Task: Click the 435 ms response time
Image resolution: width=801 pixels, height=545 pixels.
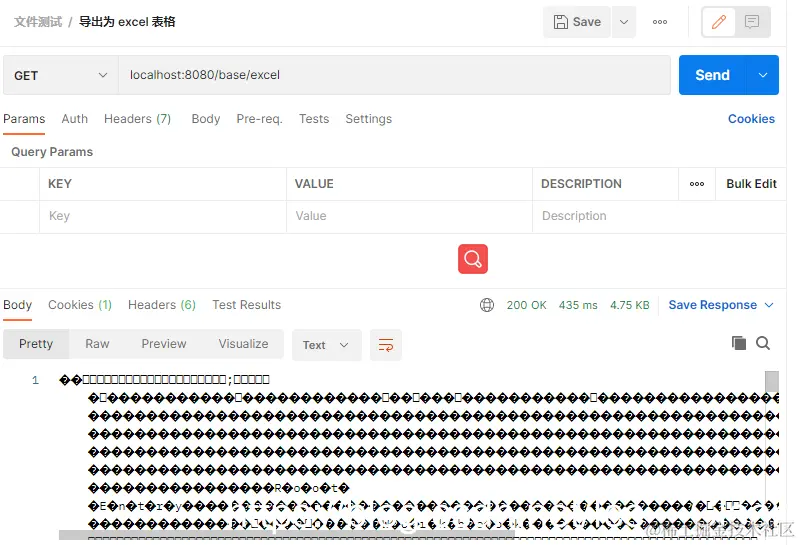Action: pos(578,305)
